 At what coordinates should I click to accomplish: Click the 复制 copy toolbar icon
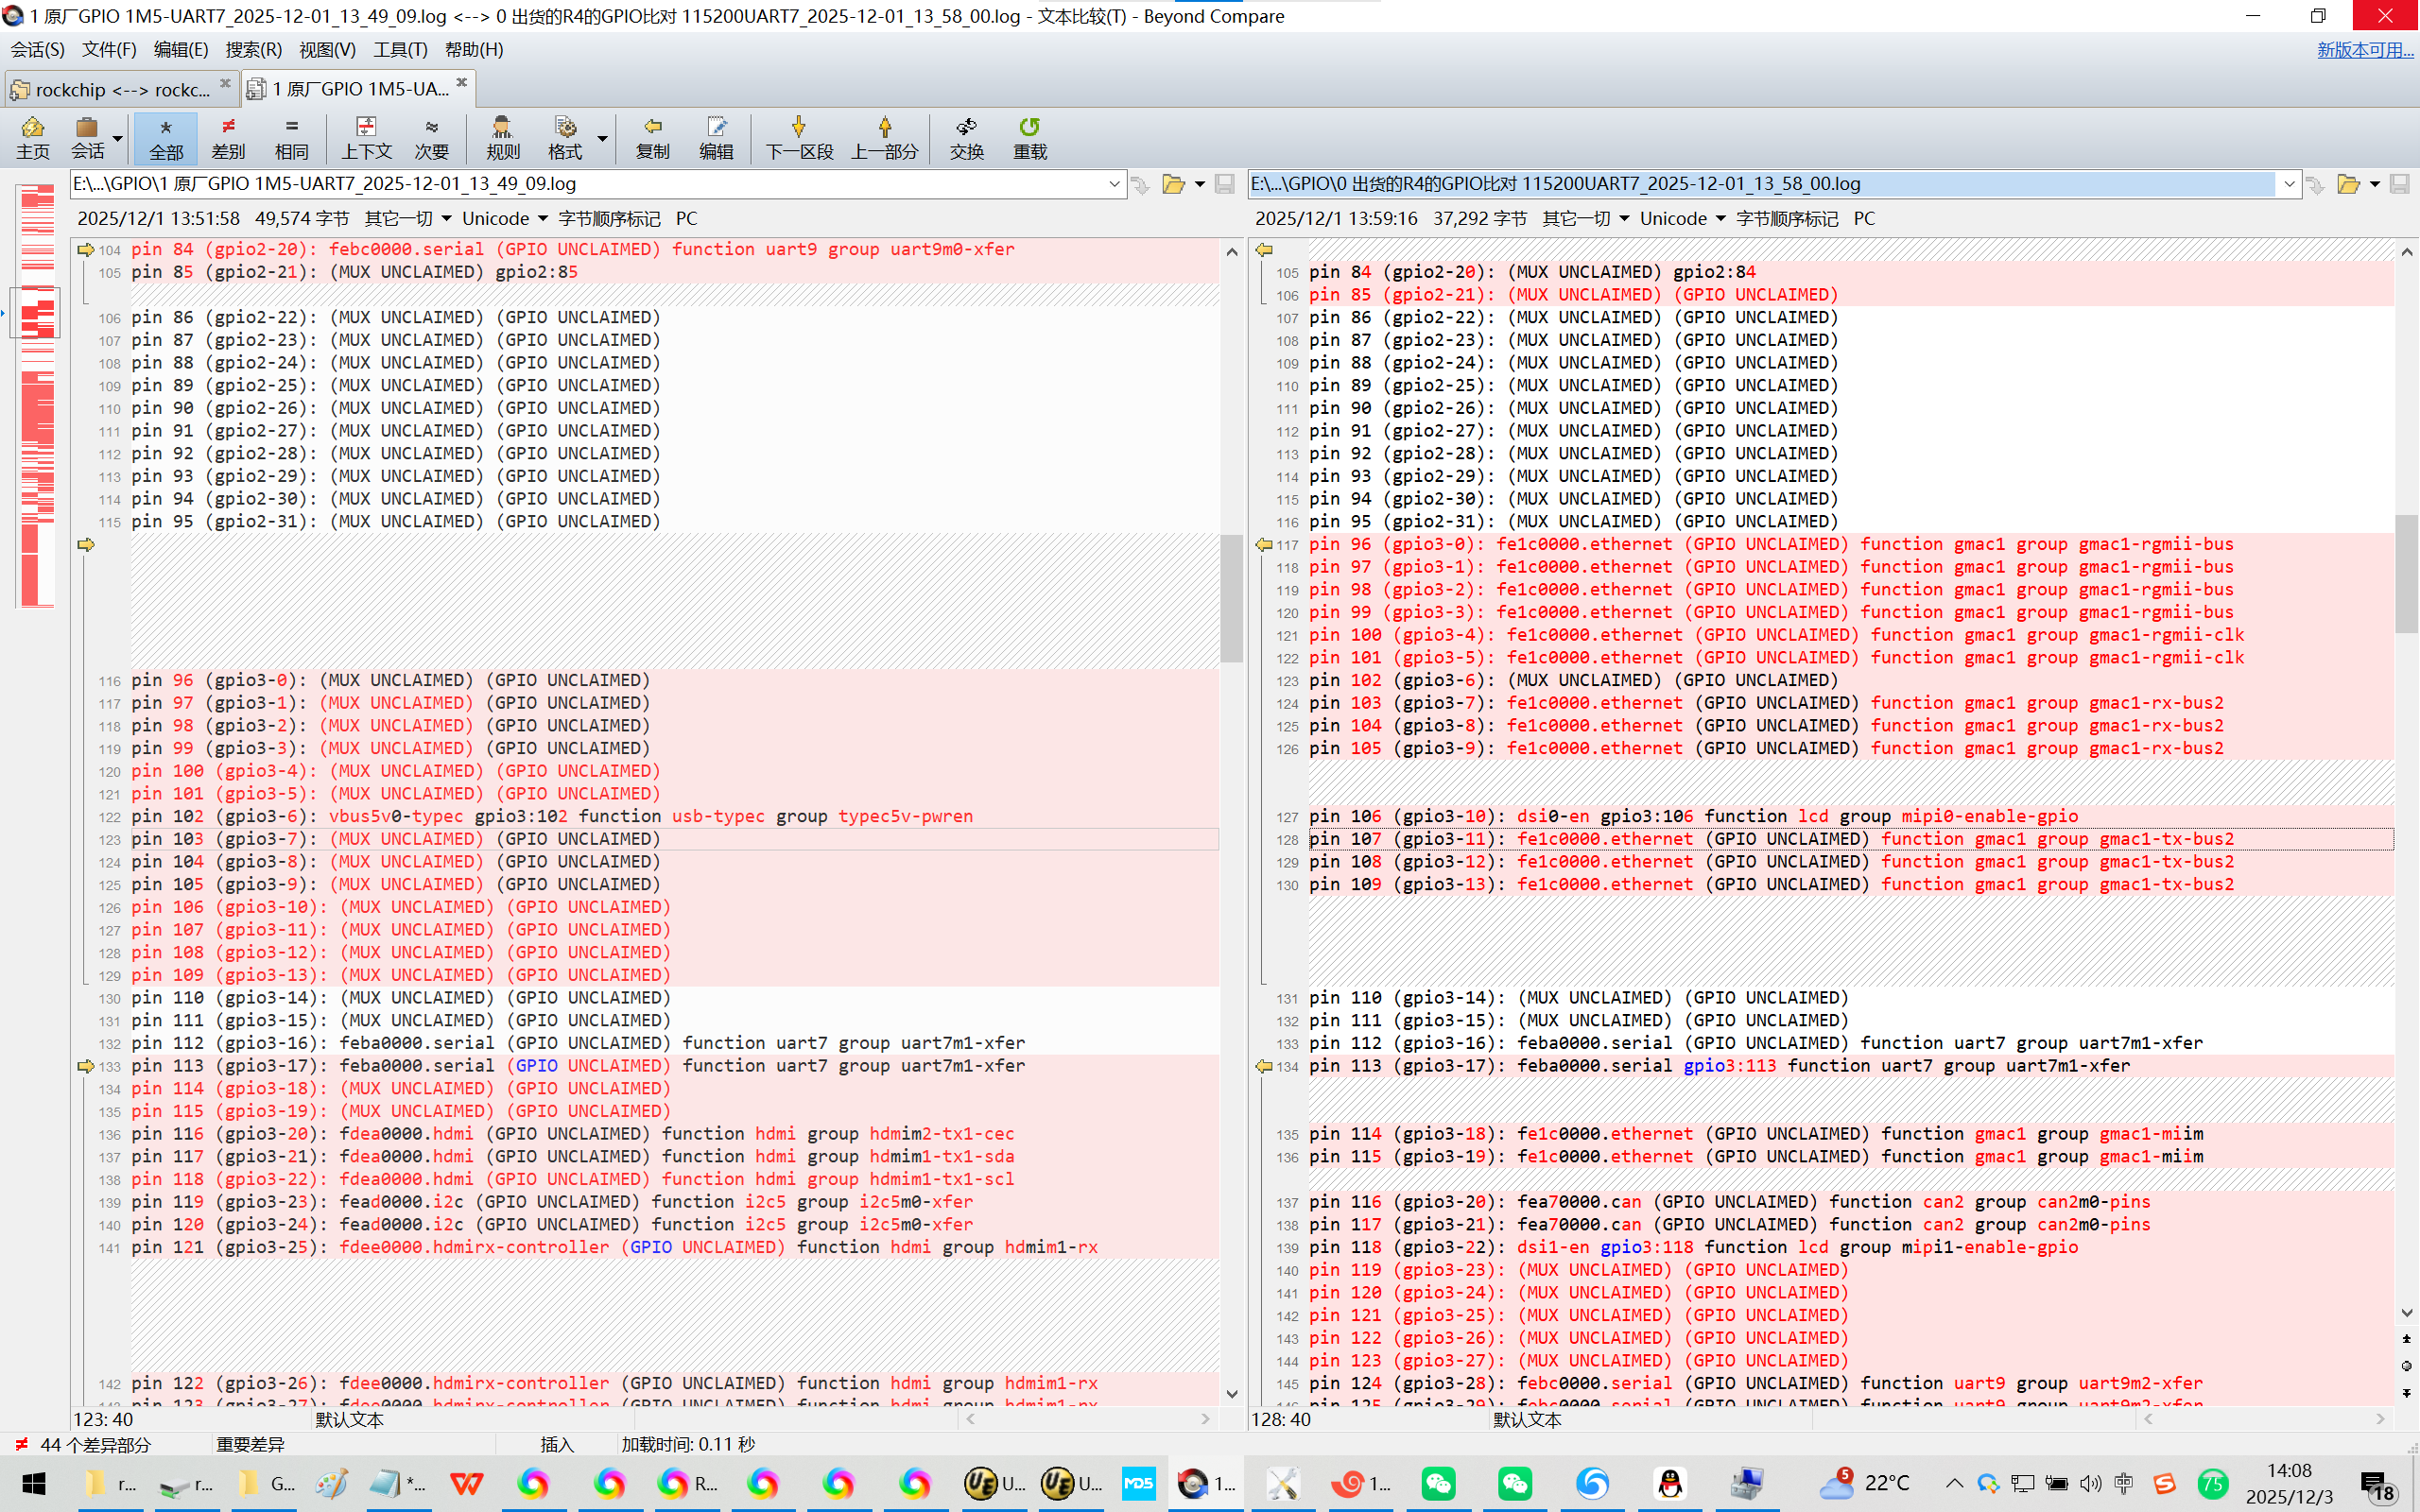tap(652, 137)
